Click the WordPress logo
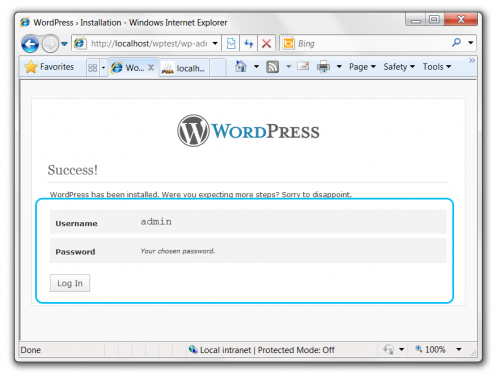Image resolution: width=500 pixels, height=378 pixels. pos(248,131)
